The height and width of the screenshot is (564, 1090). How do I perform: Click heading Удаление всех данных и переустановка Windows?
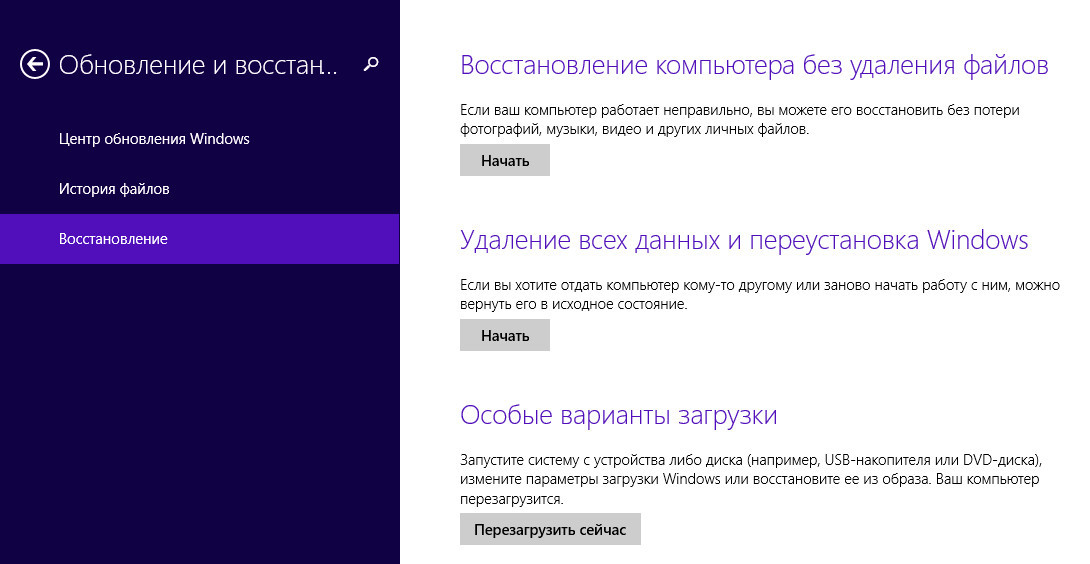[743, 240]
